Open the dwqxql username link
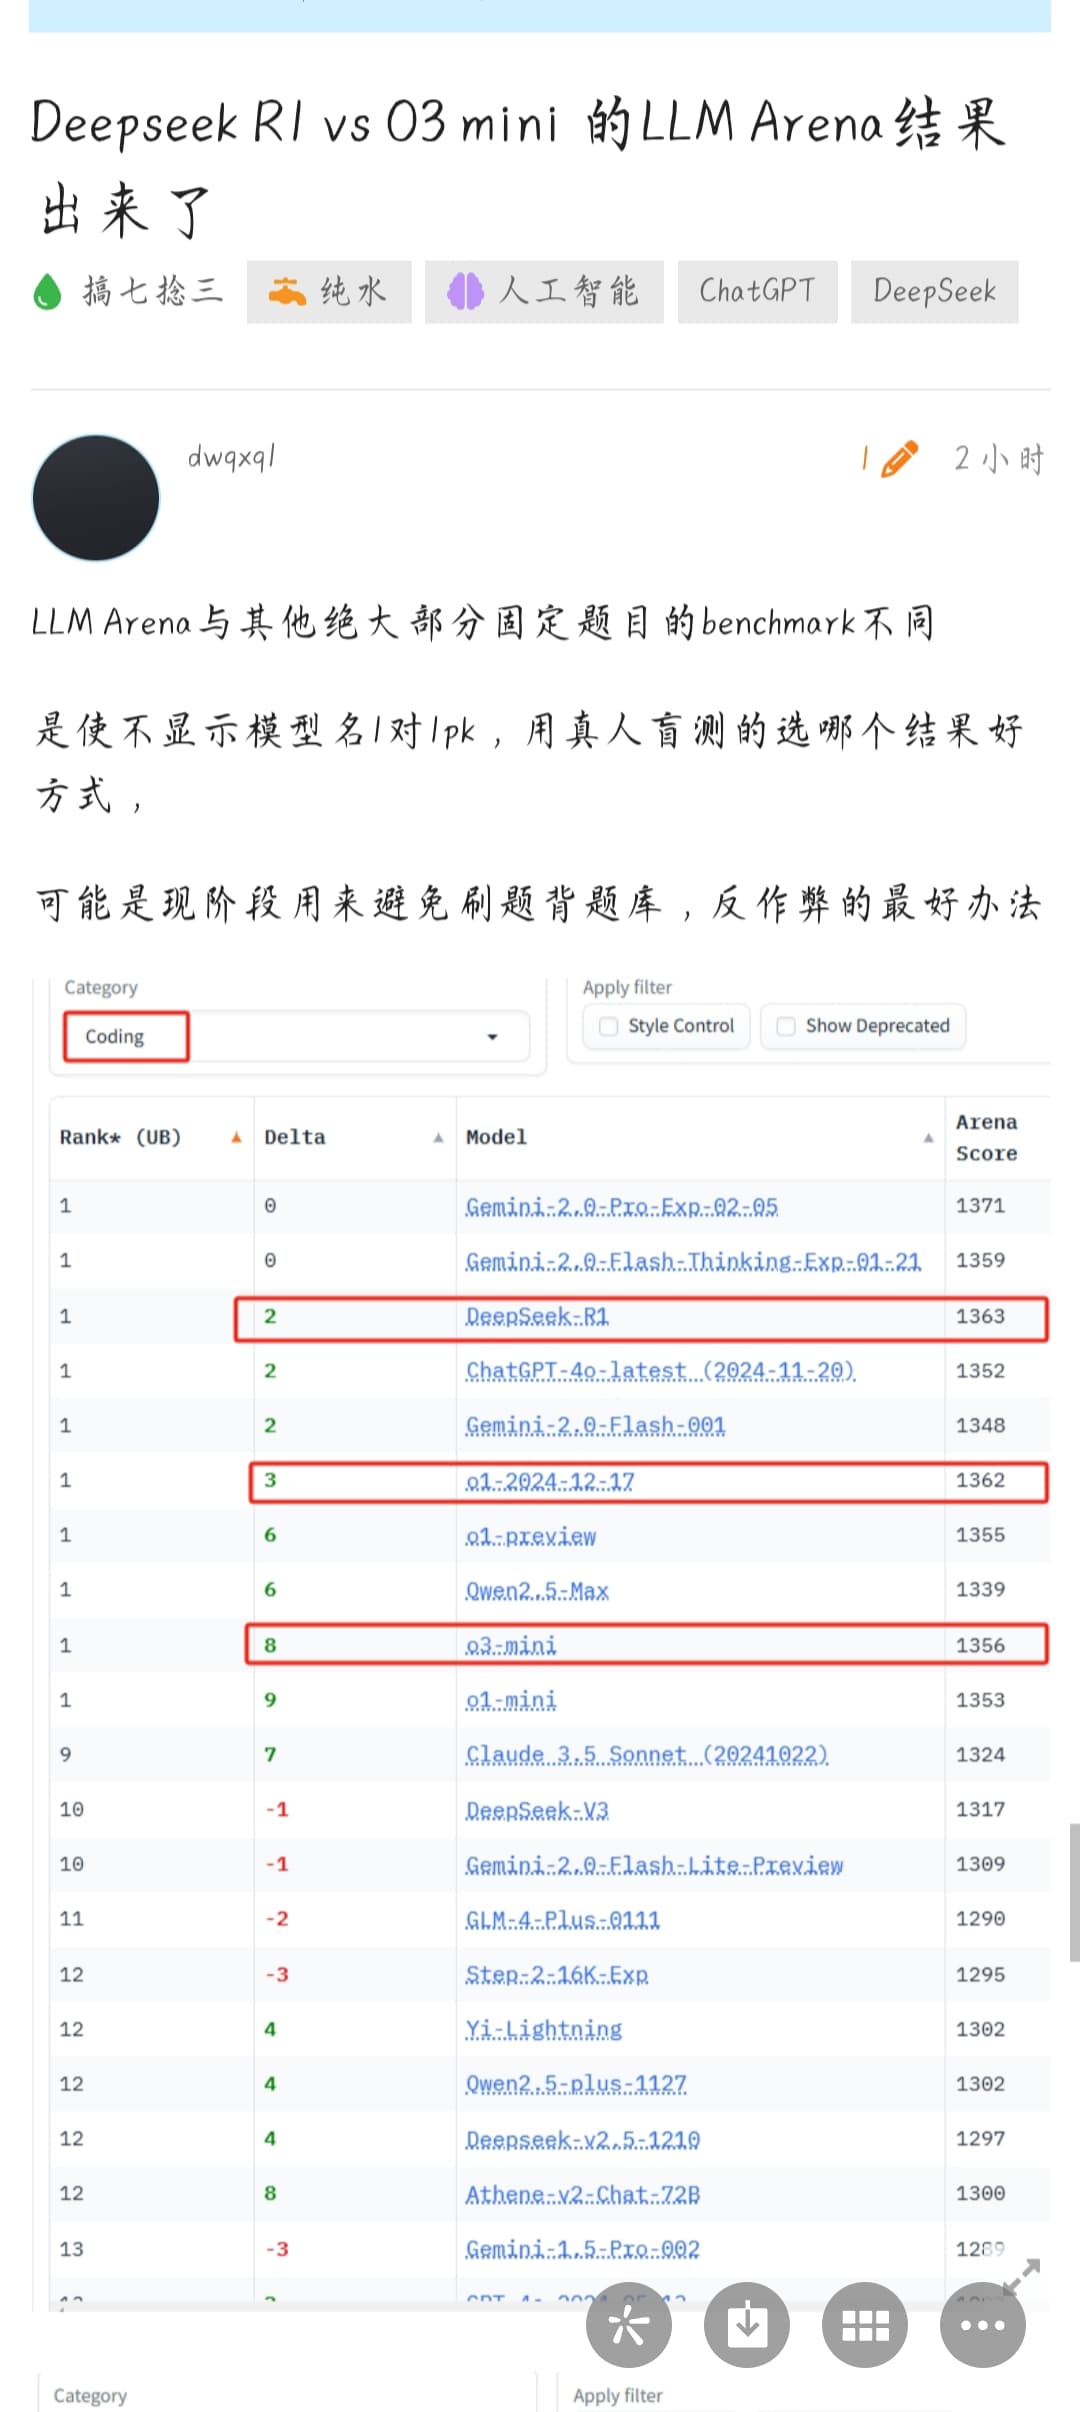 [231, 457]
